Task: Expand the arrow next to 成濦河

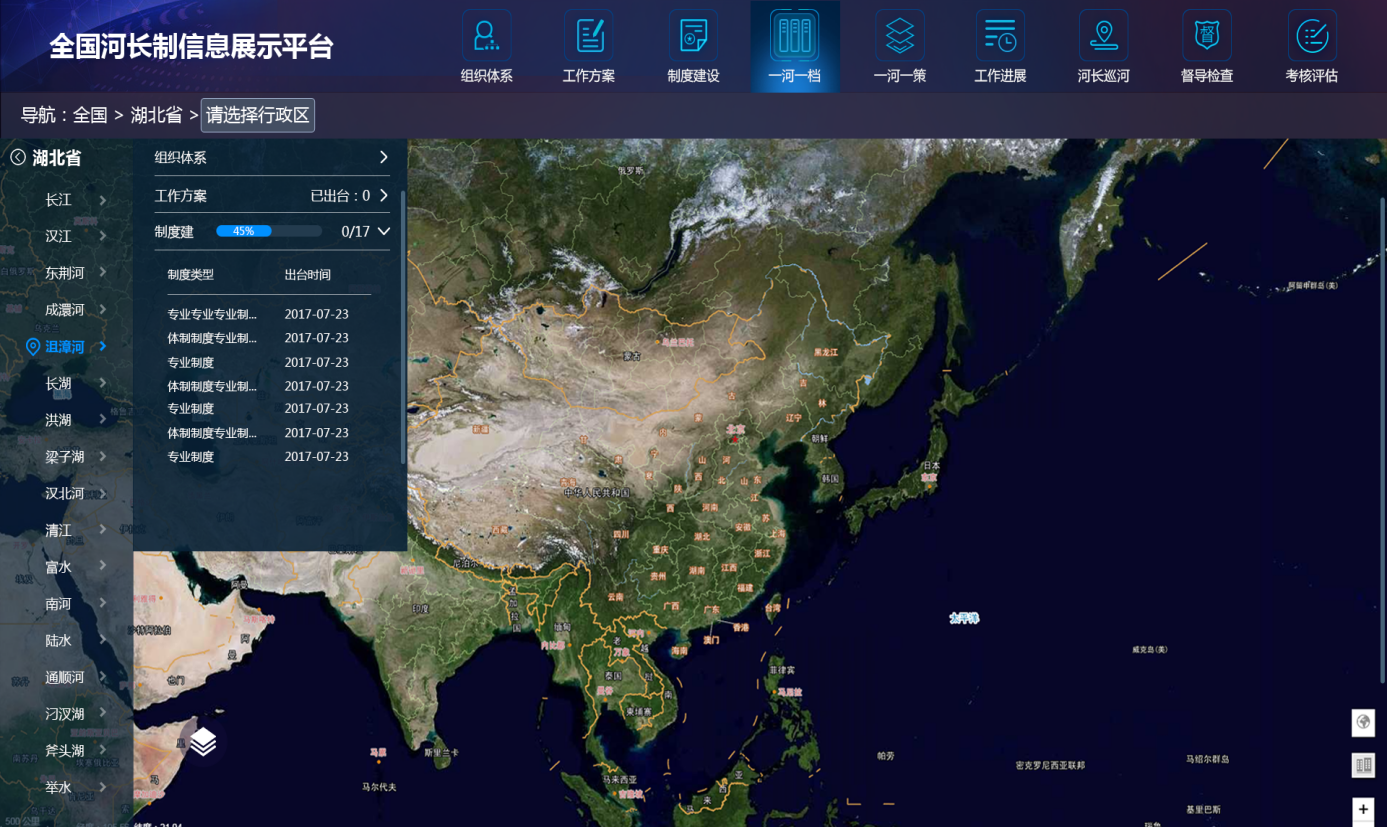Action: click(102, 310)
